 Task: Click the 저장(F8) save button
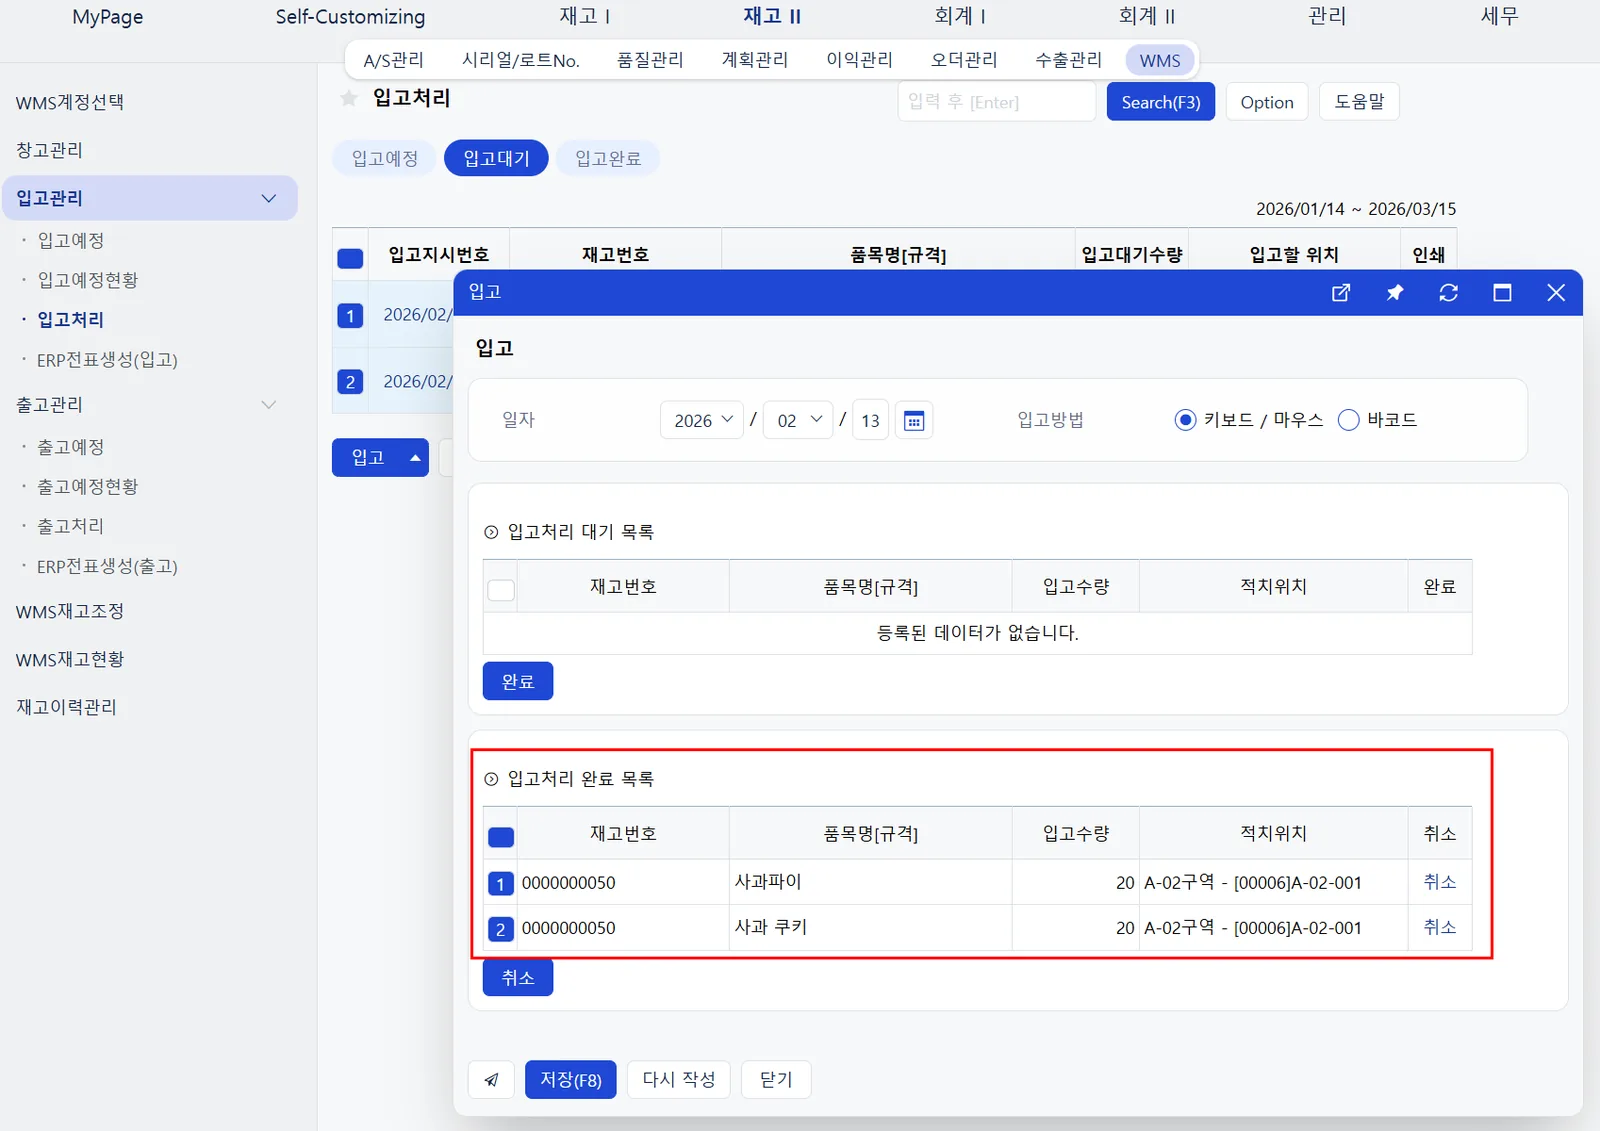(x=571, y=1080)
